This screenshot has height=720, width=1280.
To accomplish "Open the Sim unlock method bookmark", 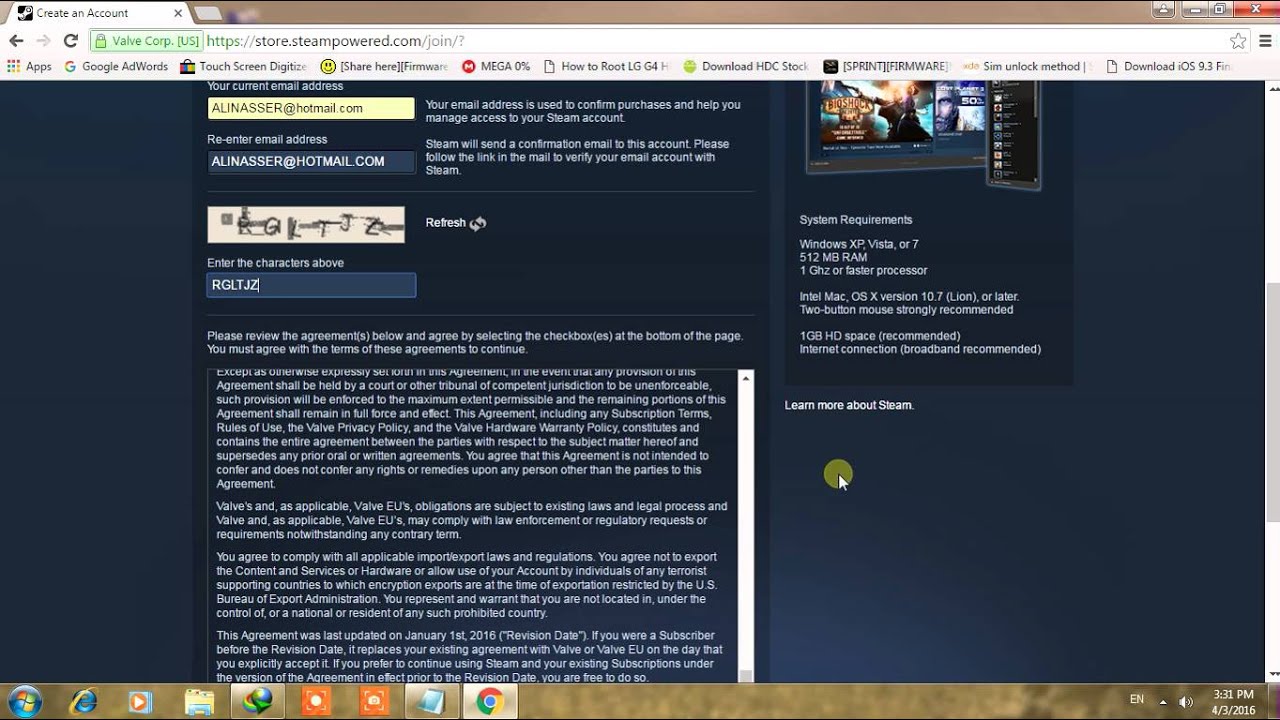I will tap(1027, 66).
